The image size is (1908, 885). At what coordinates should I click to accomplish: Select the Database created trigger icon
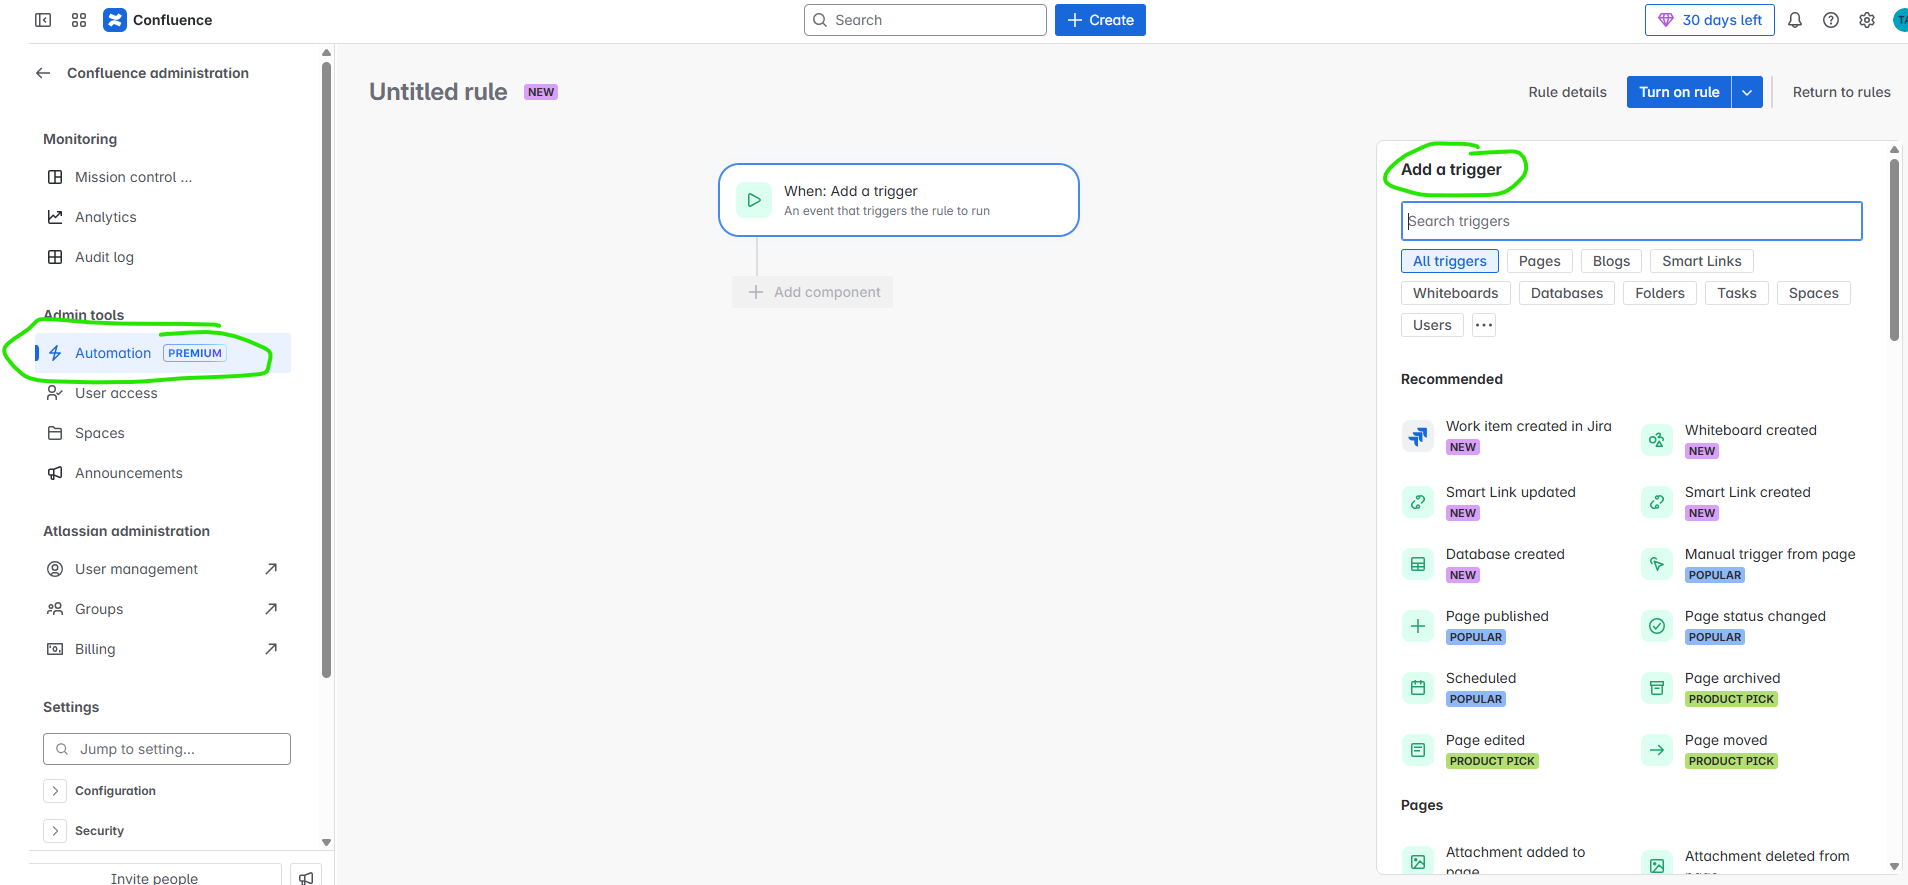coord(1418,564)
